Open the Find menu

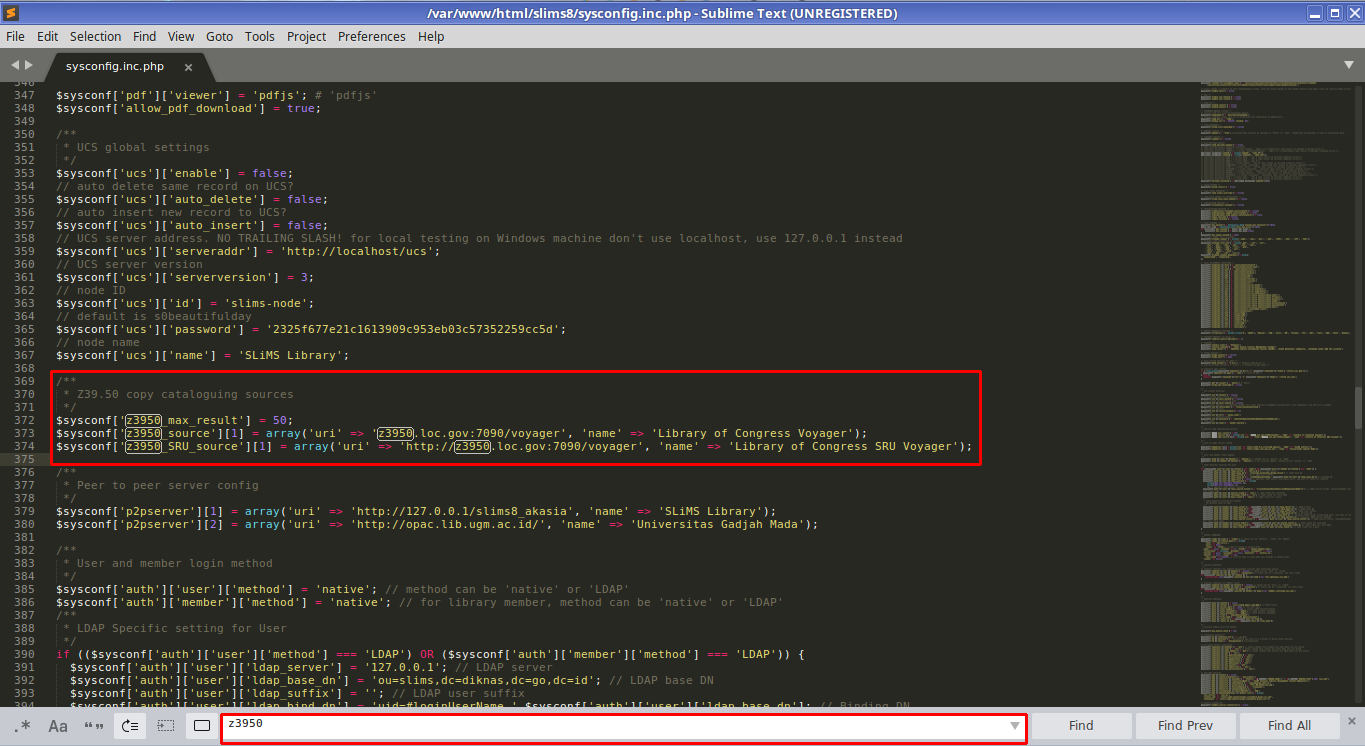click(144, 36)
